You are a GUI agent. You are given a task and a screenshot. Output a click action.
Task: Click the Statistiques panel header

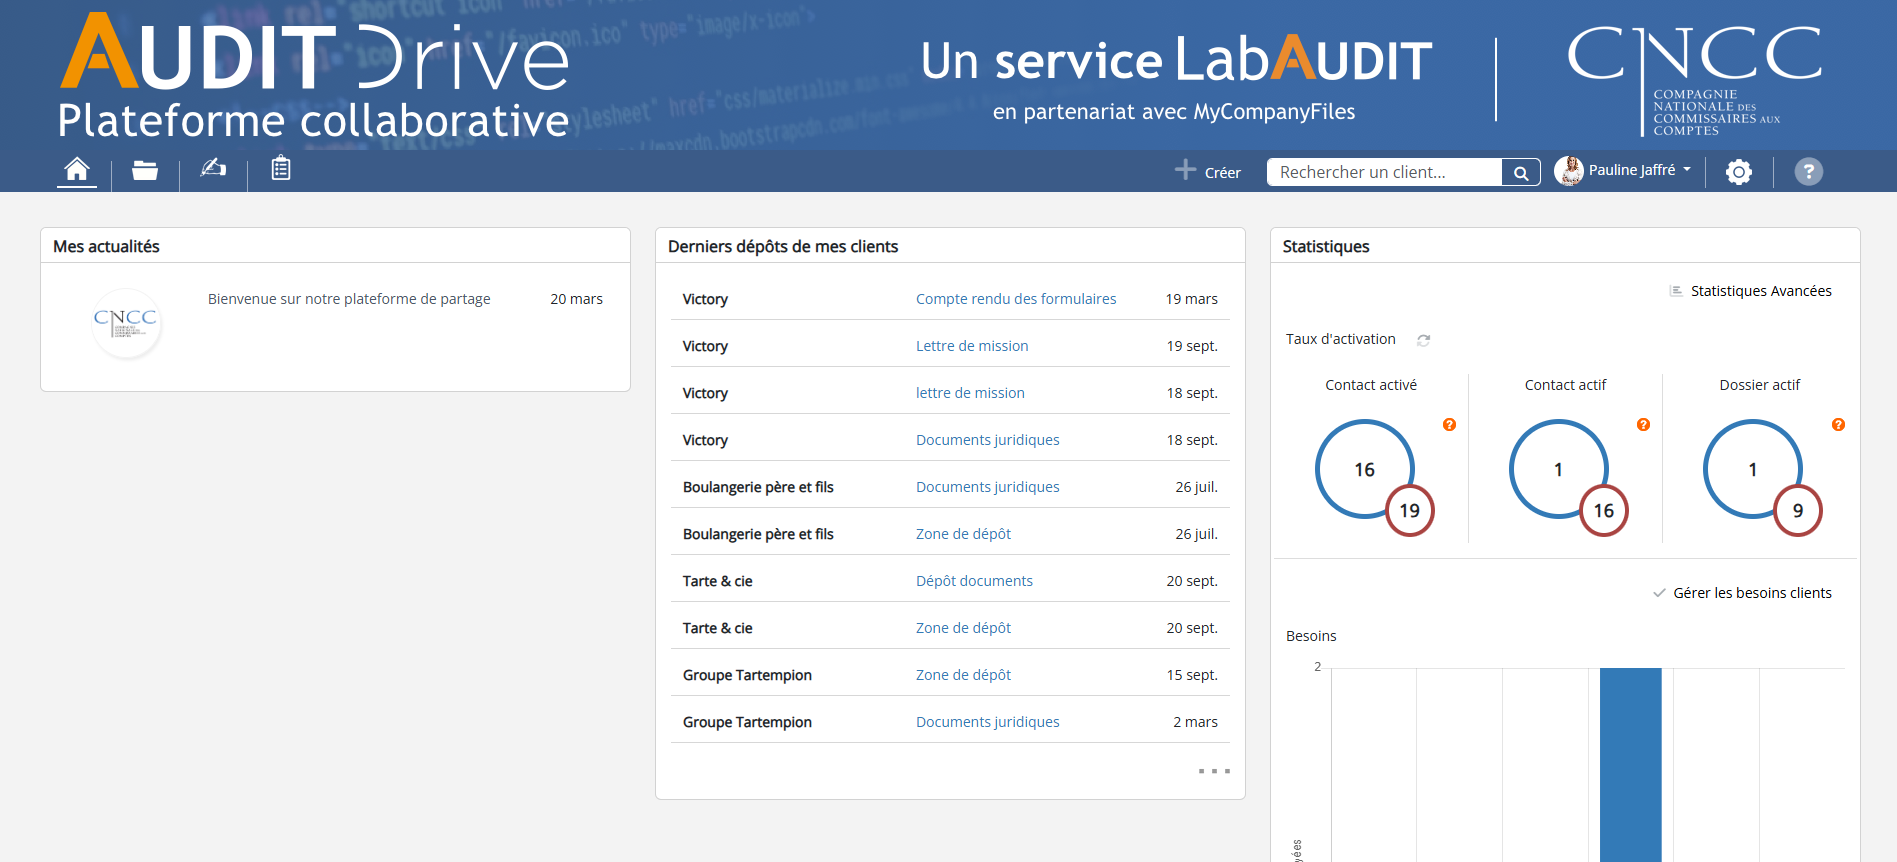click(x=1565, y=246)
